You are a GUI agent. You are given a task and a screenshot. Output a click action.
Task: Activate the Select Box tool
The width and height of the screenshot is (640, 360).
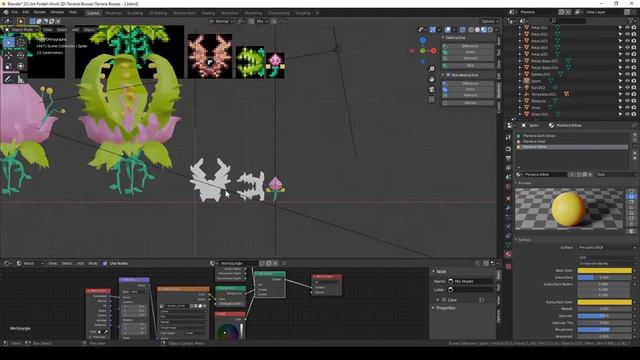9,42
